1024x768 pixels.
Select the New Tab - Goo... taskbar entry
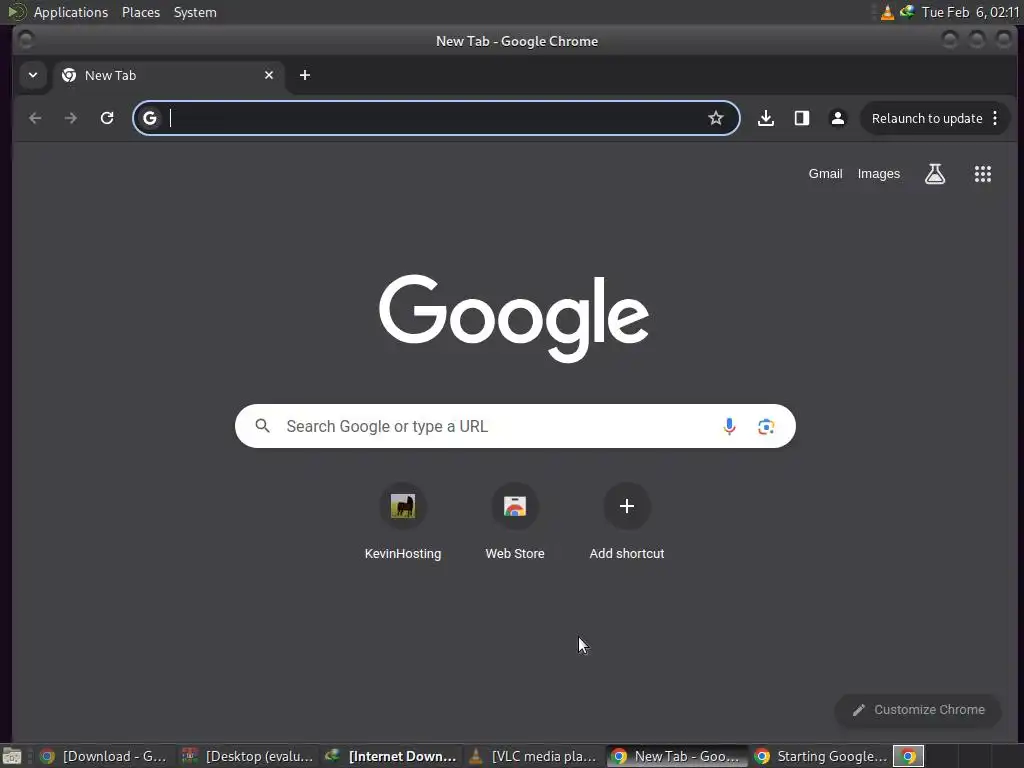pos(677,757)
